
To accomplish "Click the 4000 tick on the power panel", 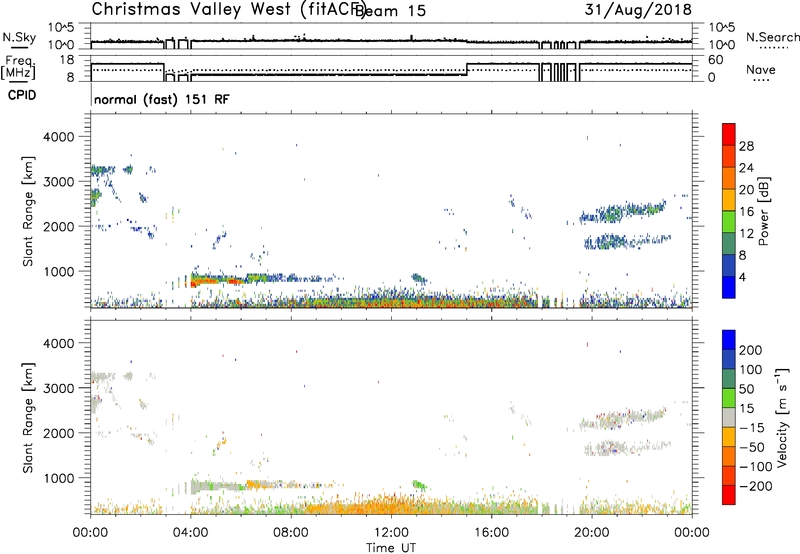I will point(58,137).
